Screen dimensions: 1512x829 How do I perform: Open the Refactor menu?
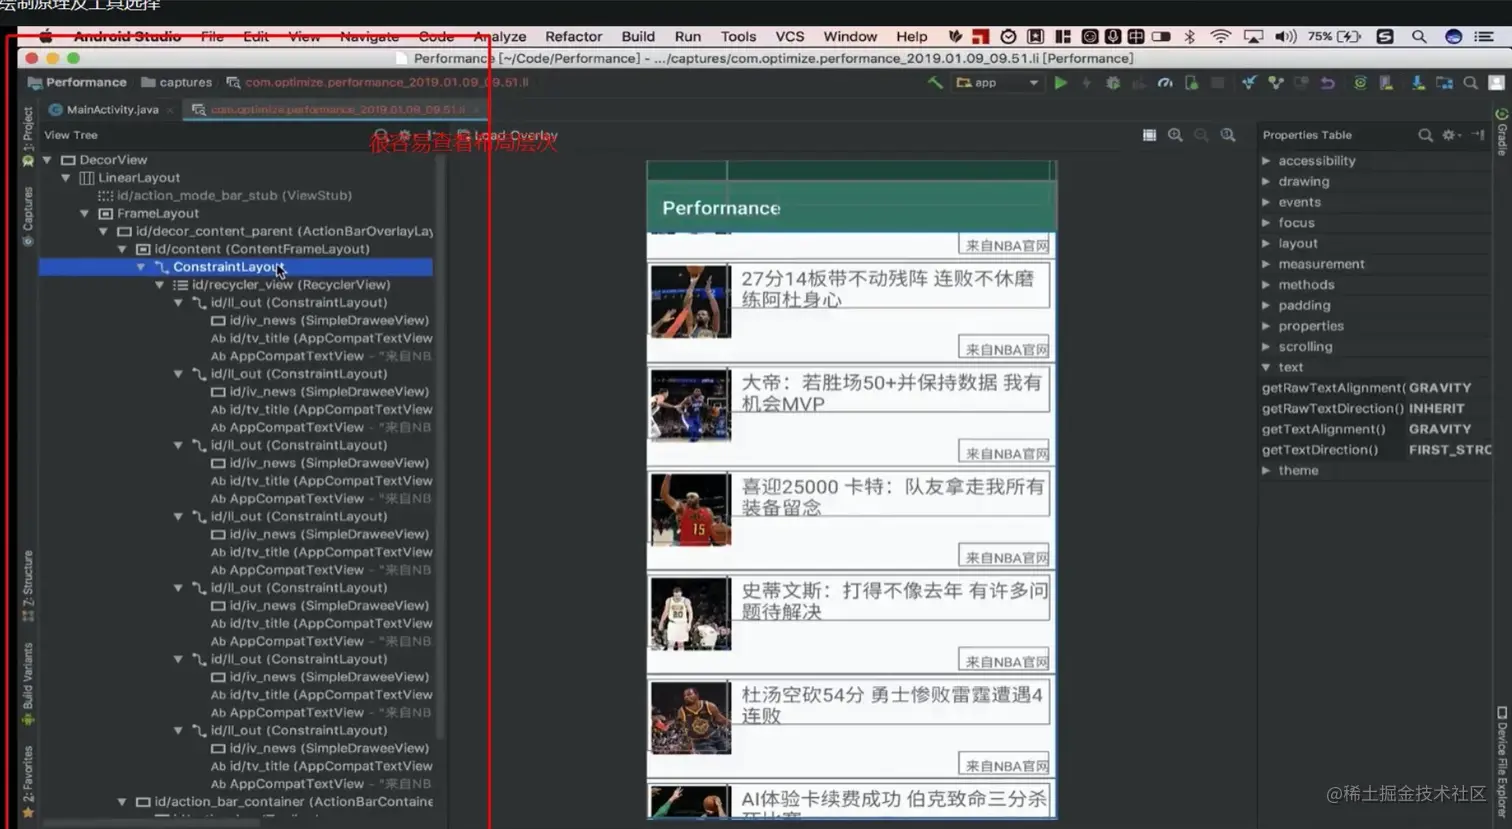pos(573,36)
